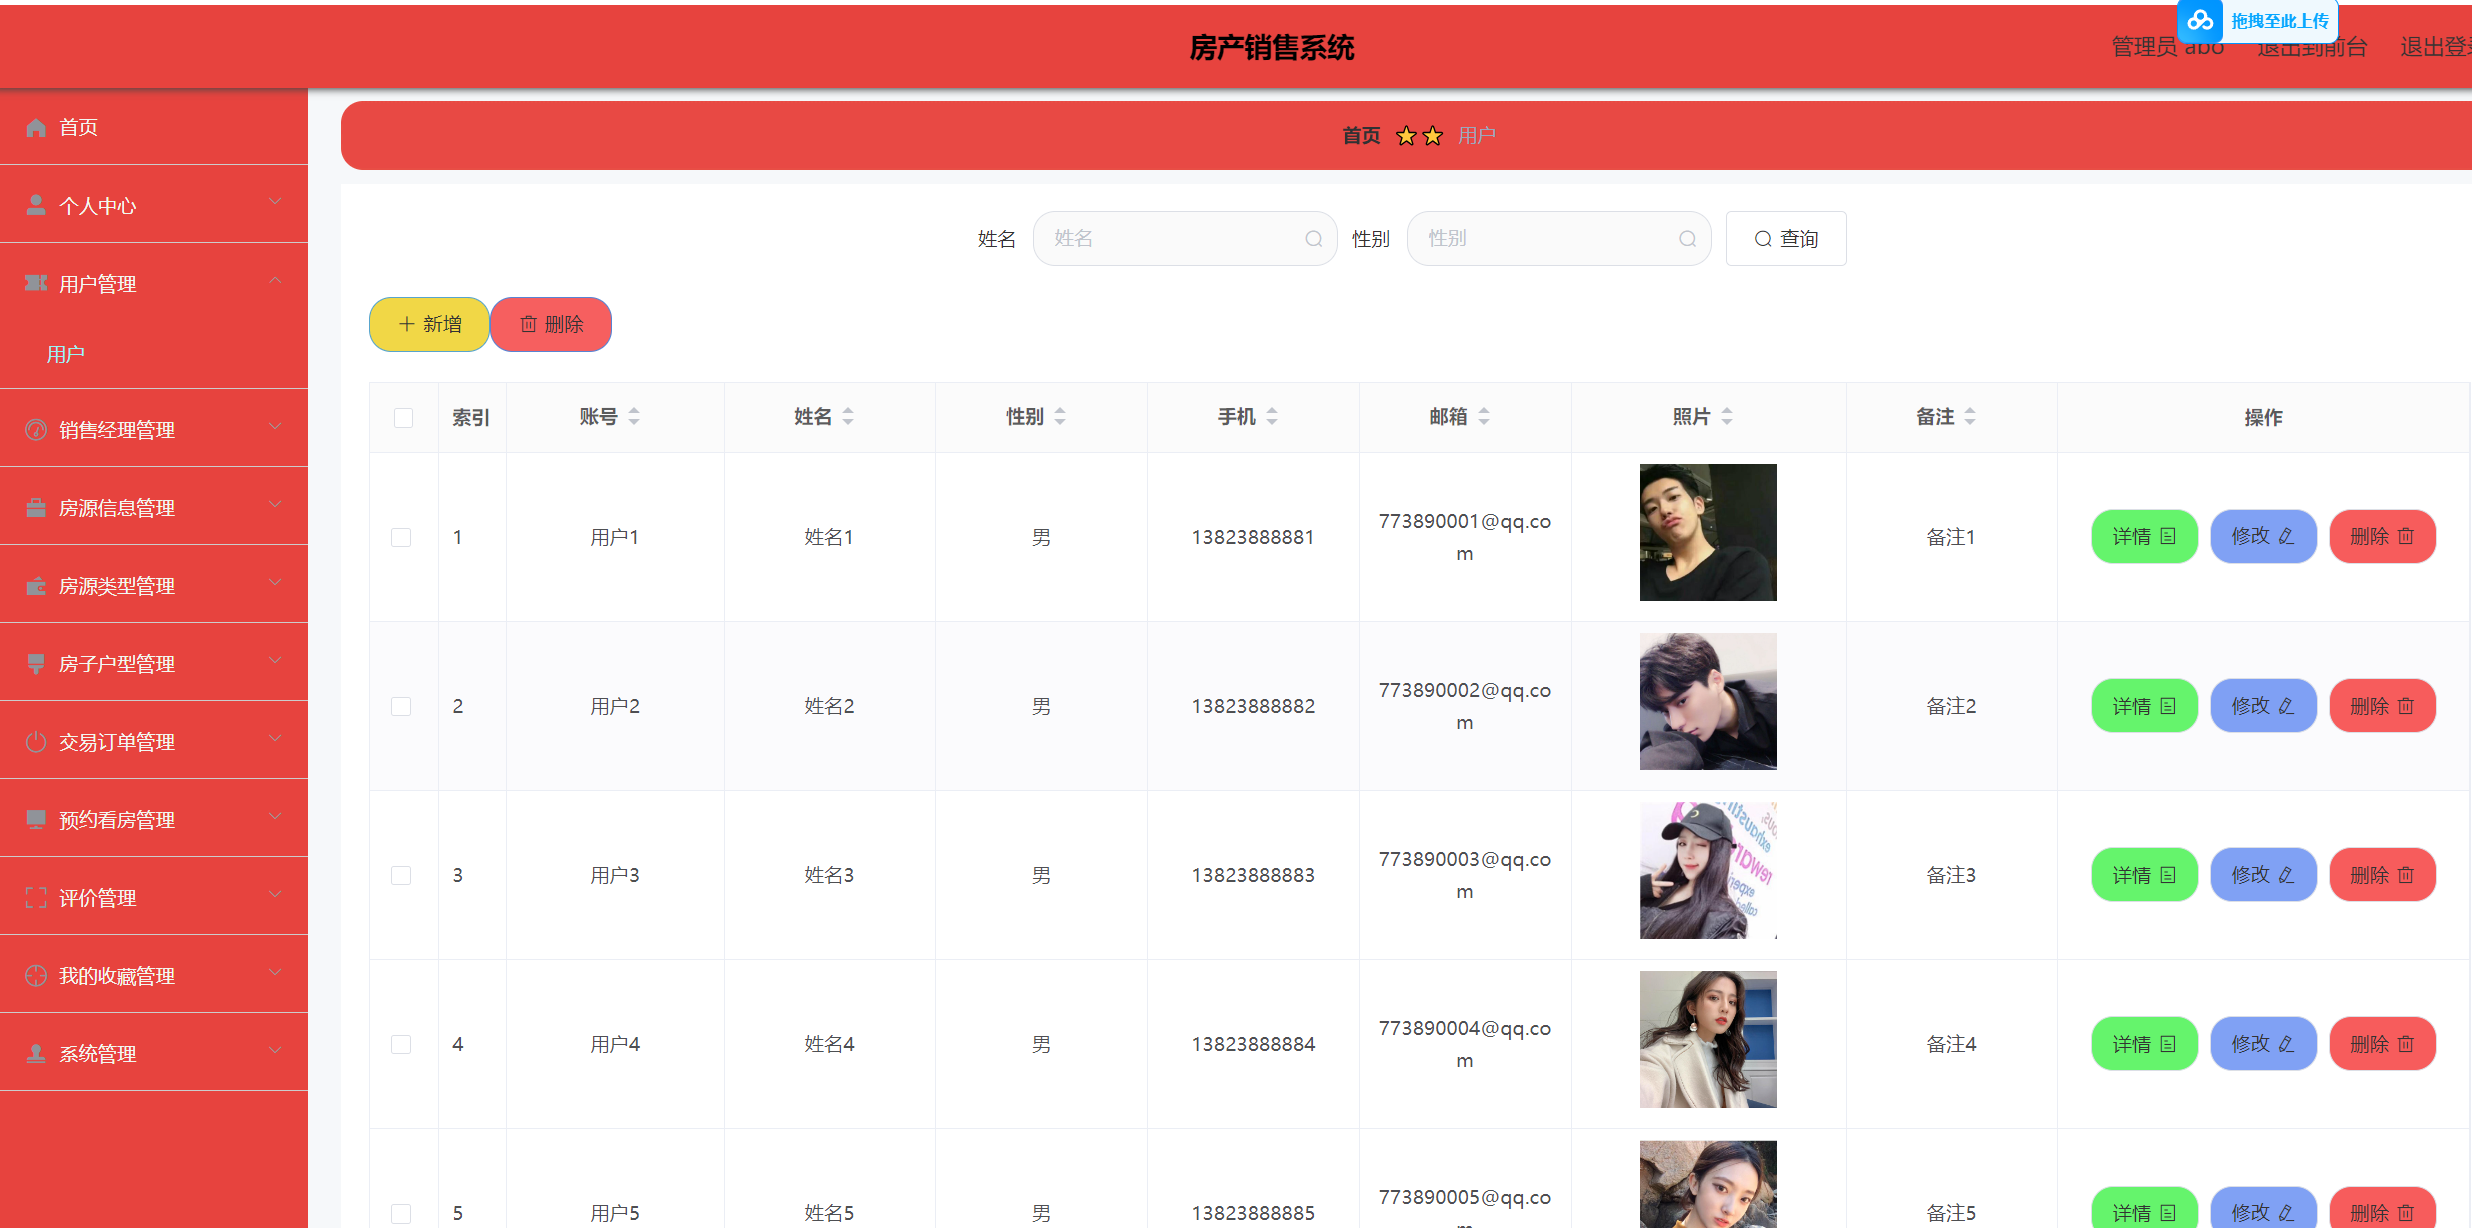Click the yellow 新增 button
The height and width of the screenshot is (1228, 2472).
pos(429,324)
